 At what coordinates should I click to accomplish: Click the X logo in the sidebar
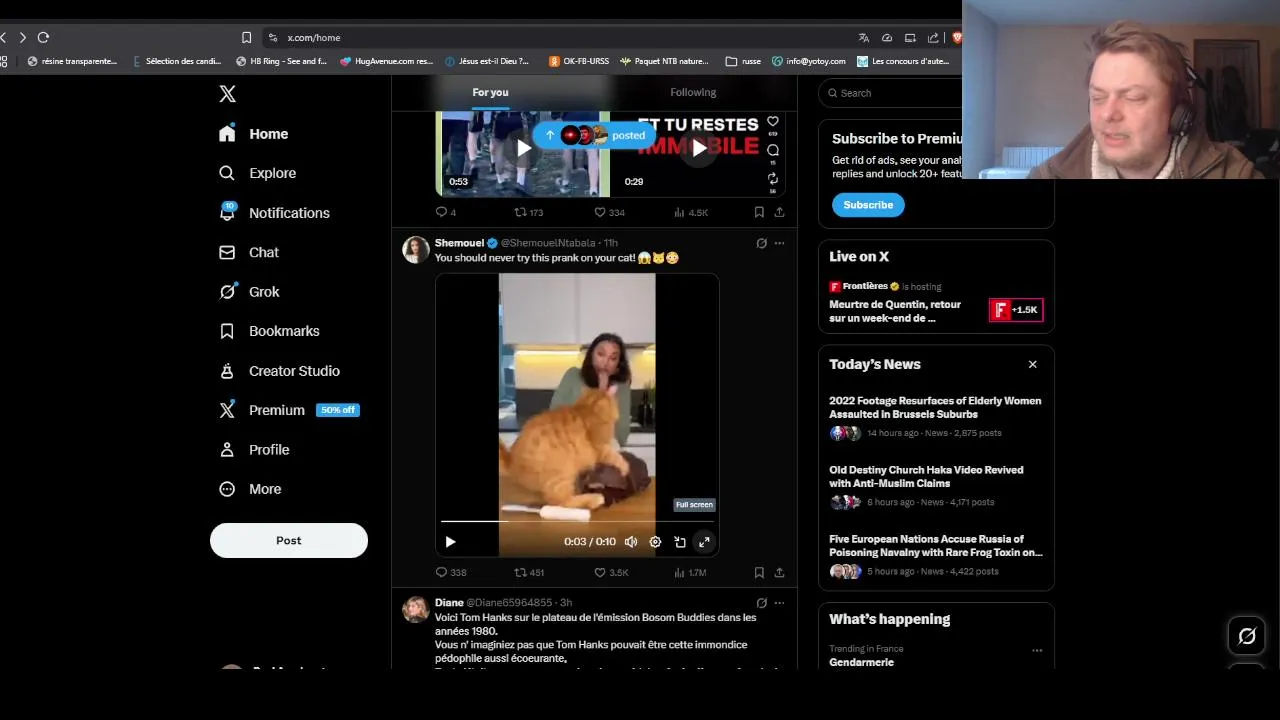point(228,94)
